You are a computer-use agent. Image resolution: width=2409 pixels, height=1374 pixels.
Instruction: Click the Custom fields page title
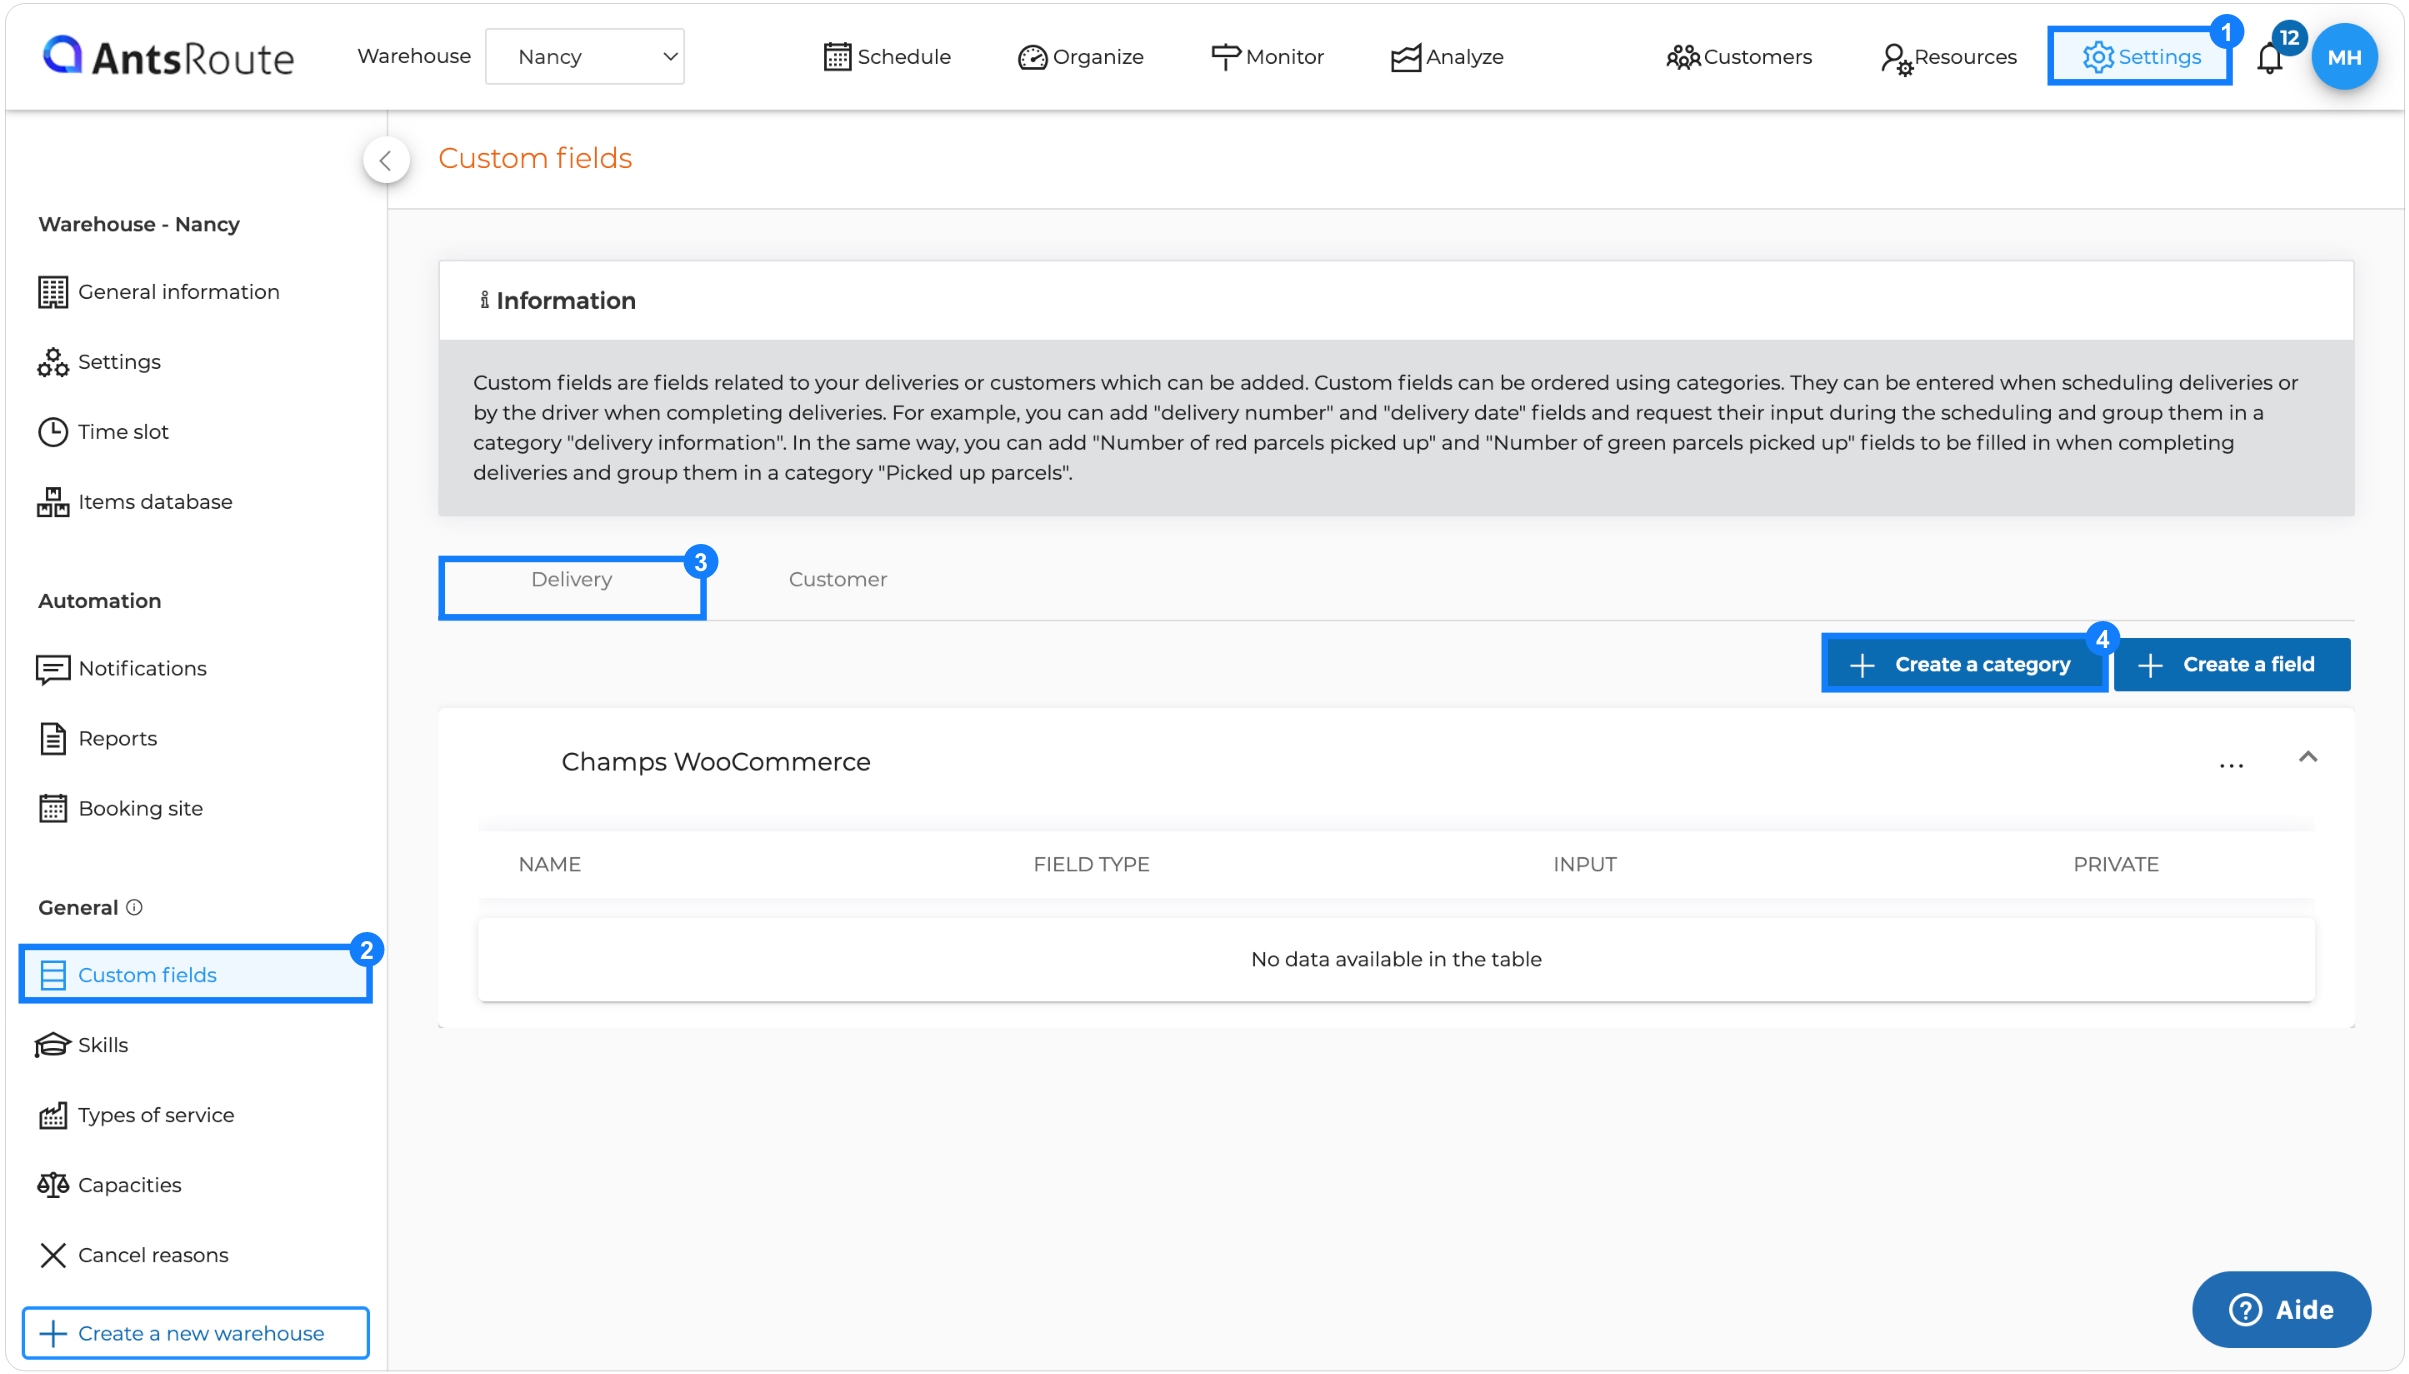(535, 158)
